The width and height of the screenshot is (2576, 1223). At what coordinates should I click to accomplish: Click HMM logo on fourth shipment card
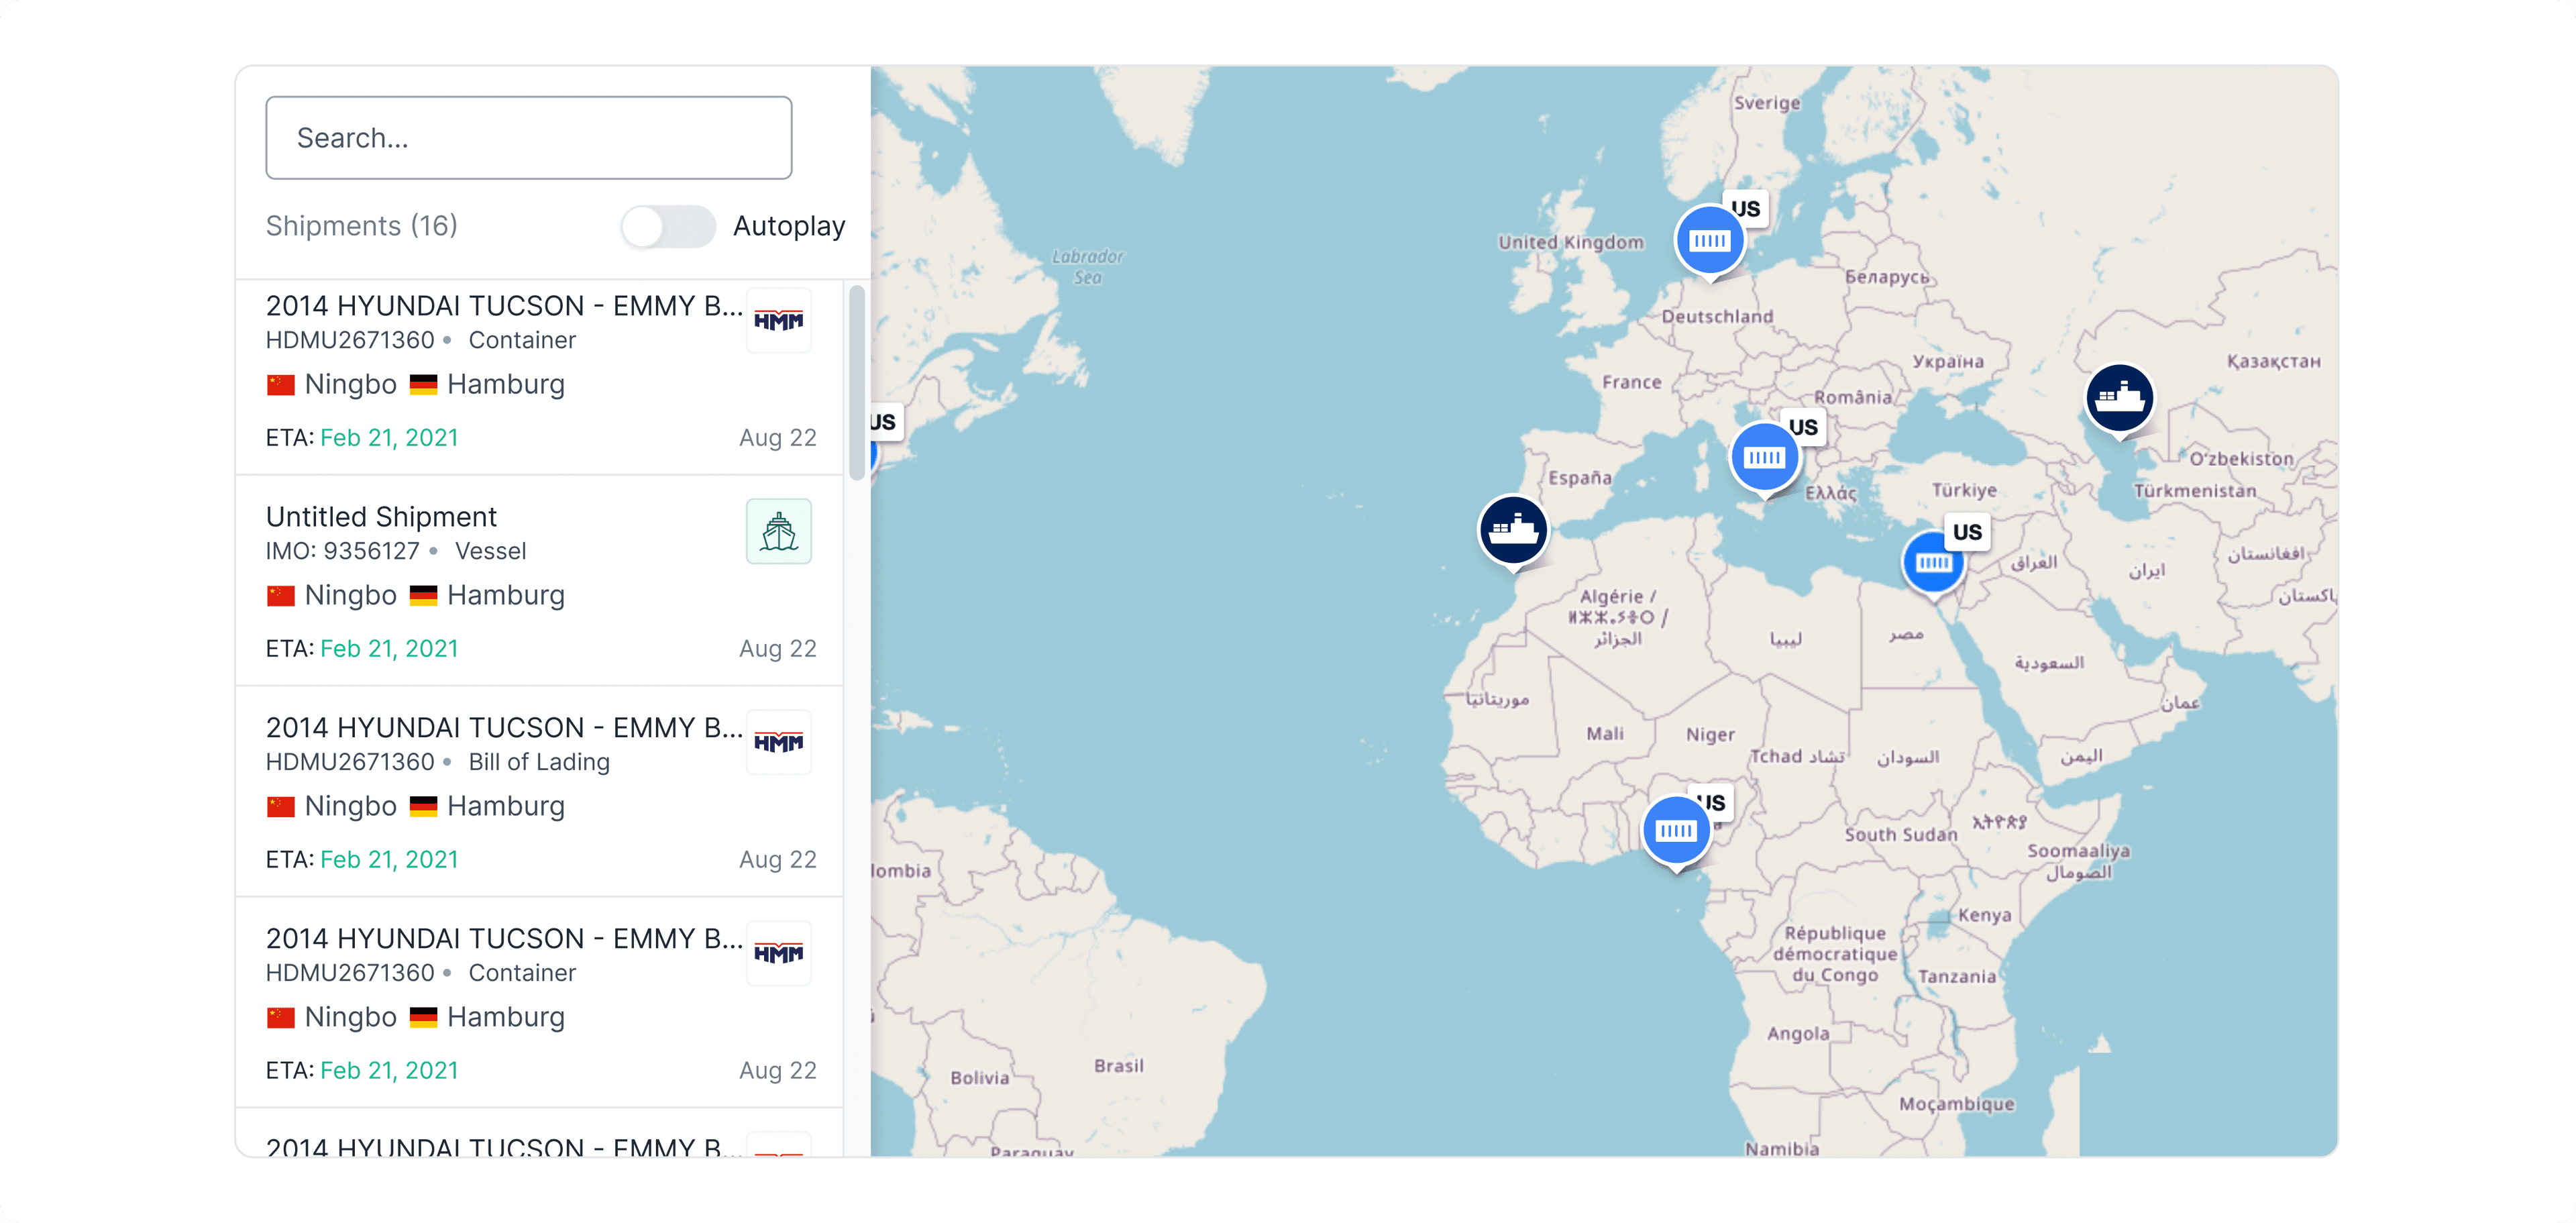pyautogui.click(x=779, y=953)
